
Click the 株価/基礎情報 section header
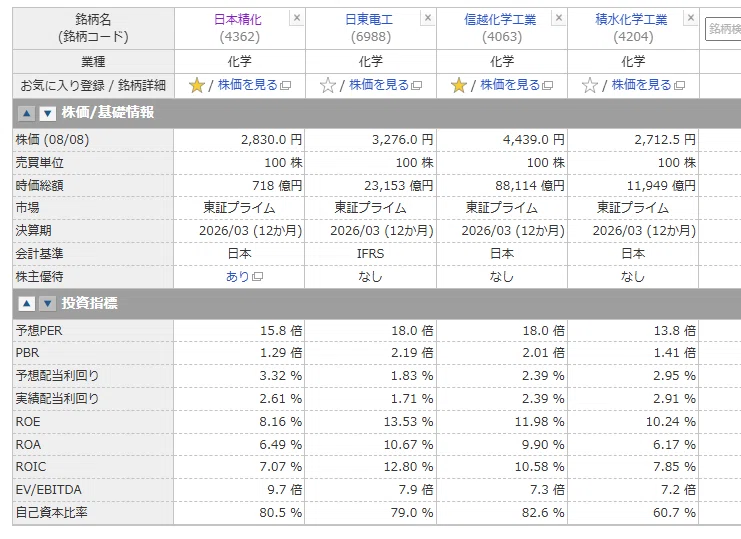click(108, 113)
